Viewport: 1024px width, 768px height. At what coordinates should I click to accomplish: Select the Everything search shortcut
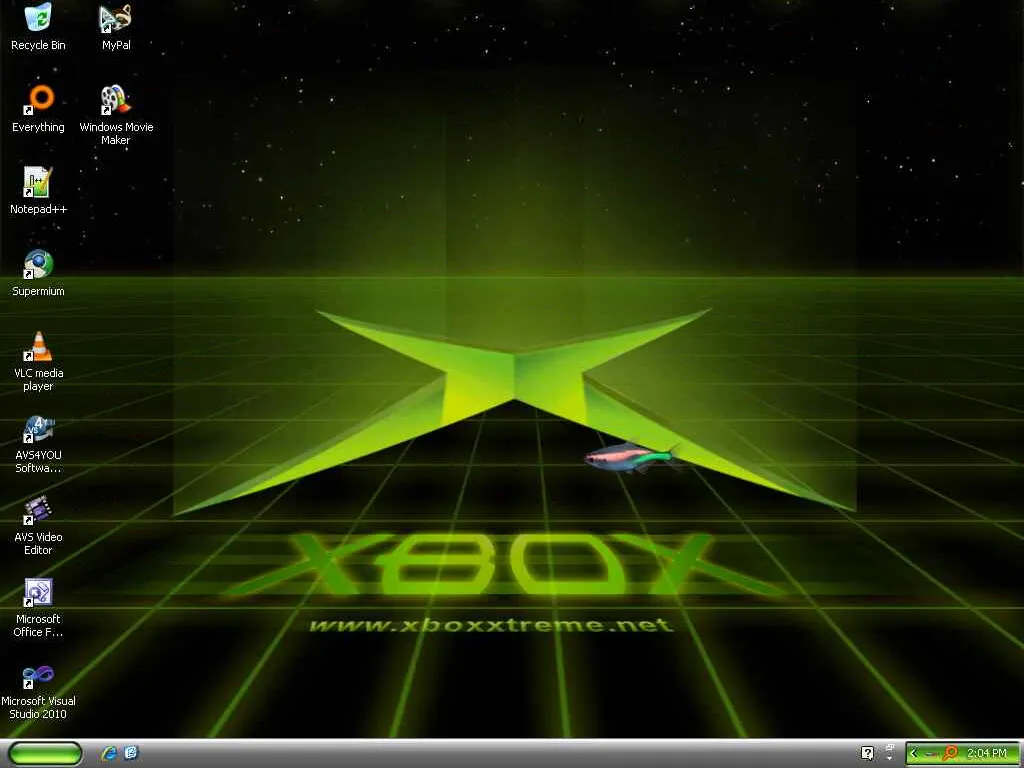pos(38,108)
